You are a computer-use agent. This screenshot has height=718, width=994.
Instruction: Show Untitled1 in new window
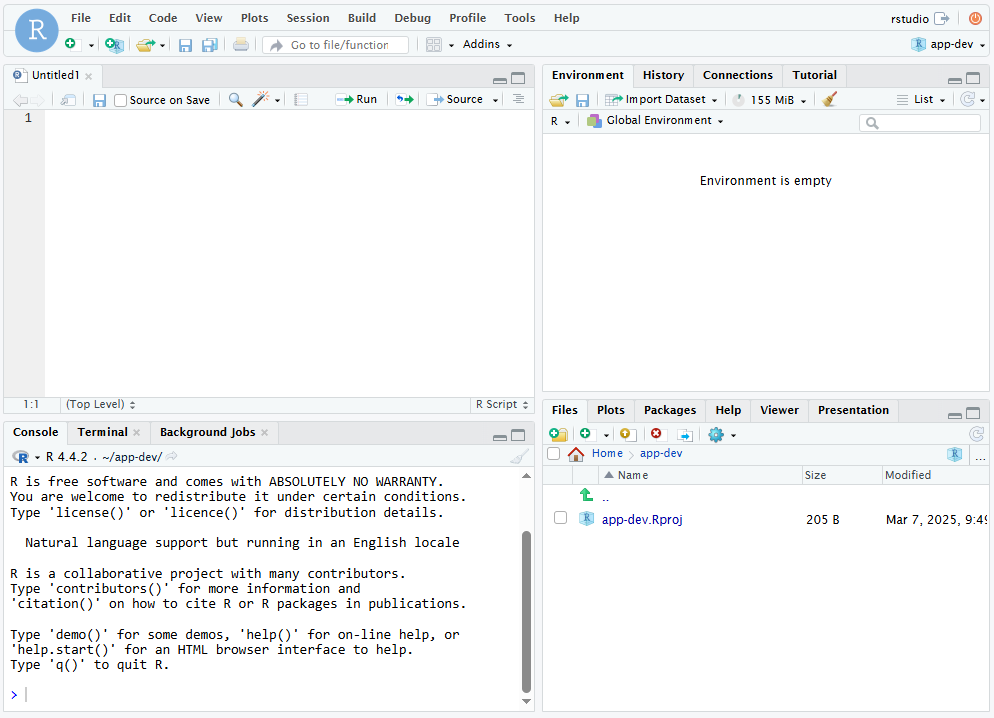point(68,100)
